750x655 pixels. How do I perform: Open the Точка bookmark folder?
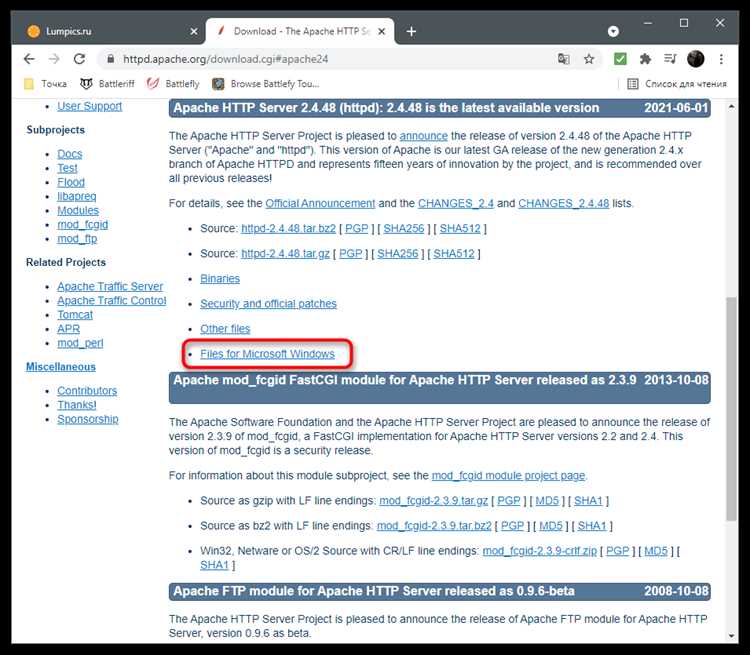[x=46, y=84]
